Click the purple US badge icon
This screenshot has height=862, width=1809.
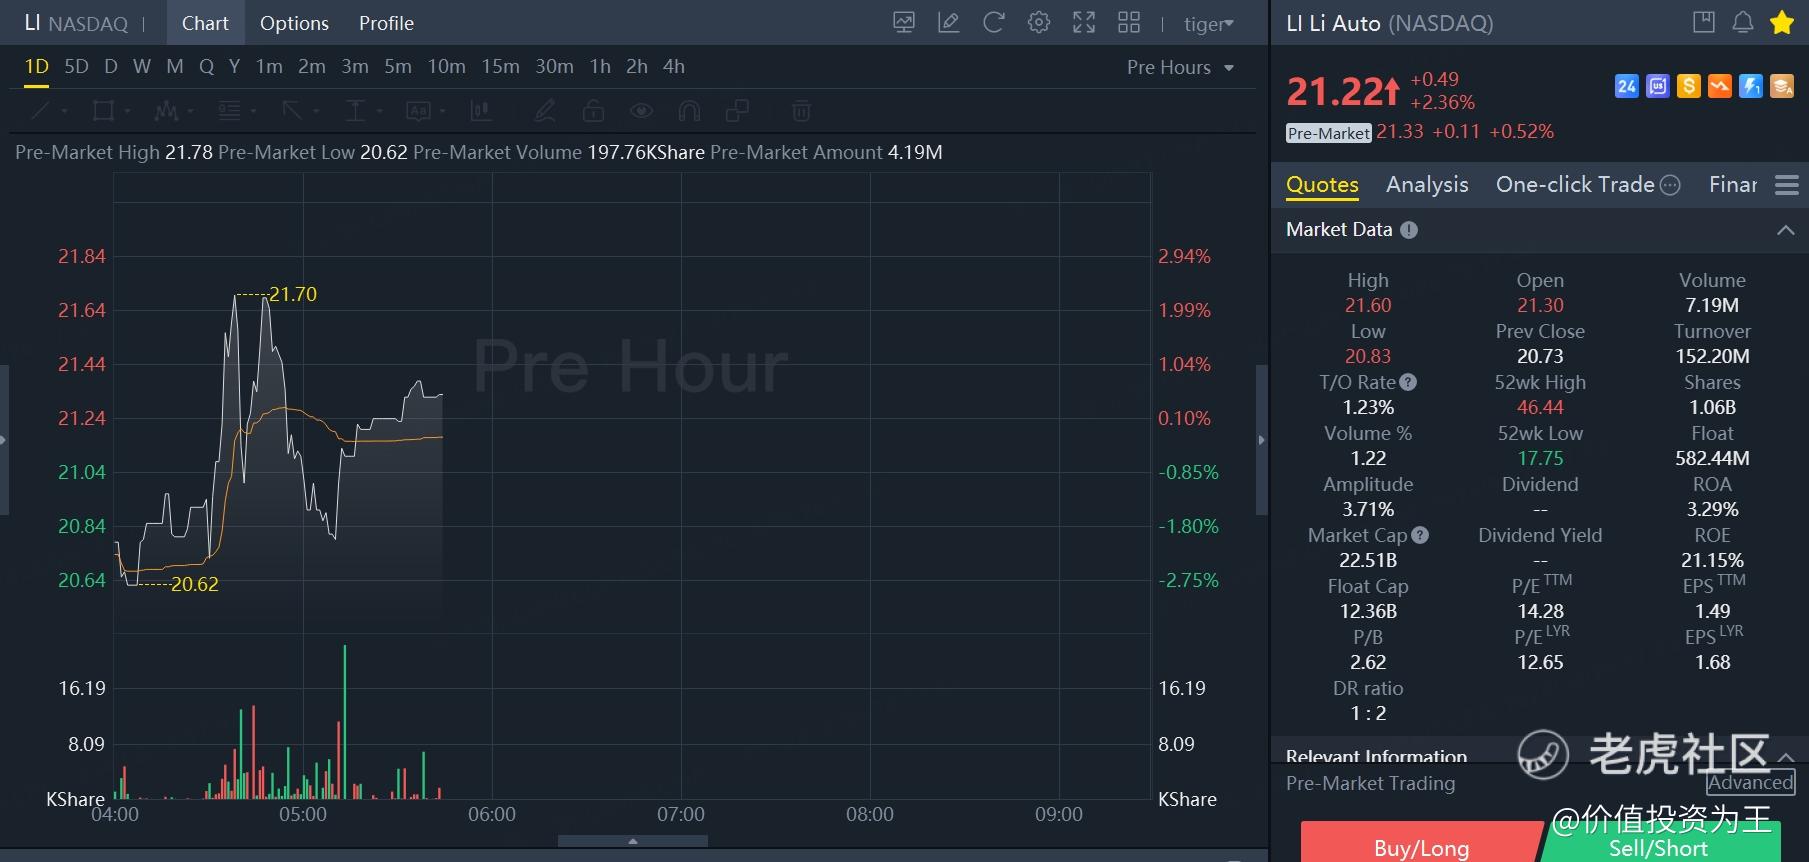pos(1658,86)
